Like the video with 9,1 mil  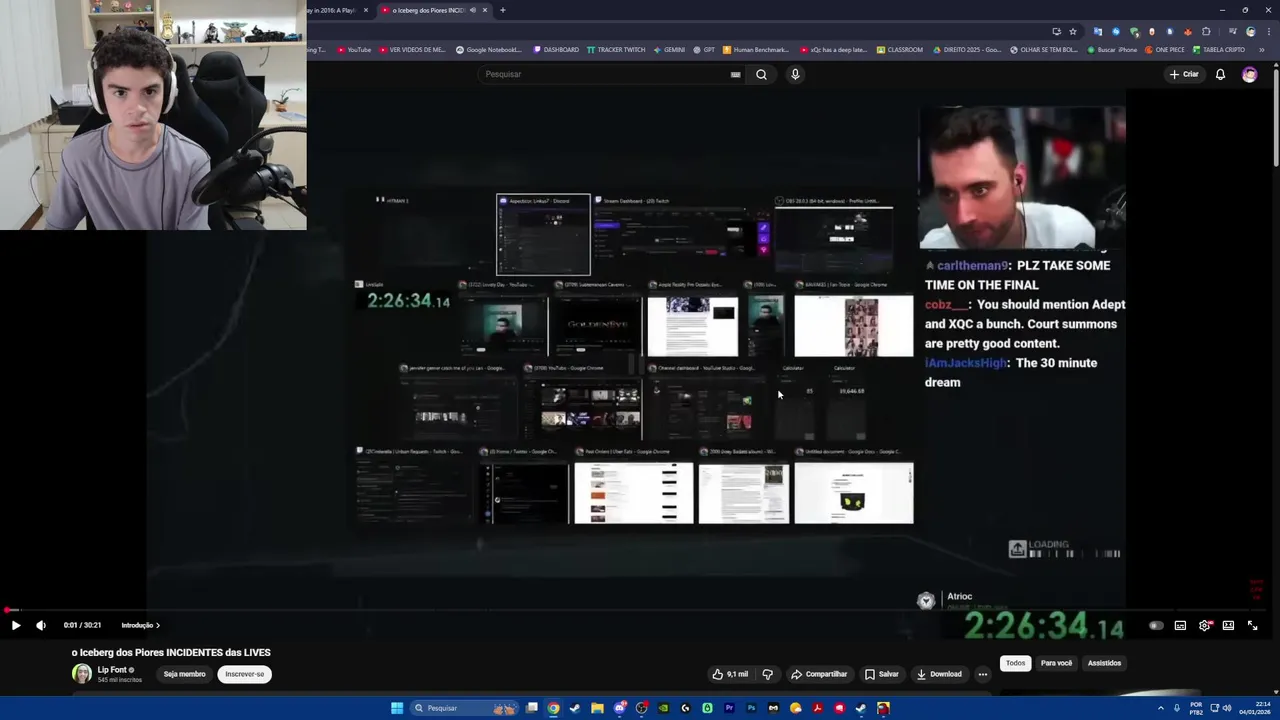pos(730,674)
